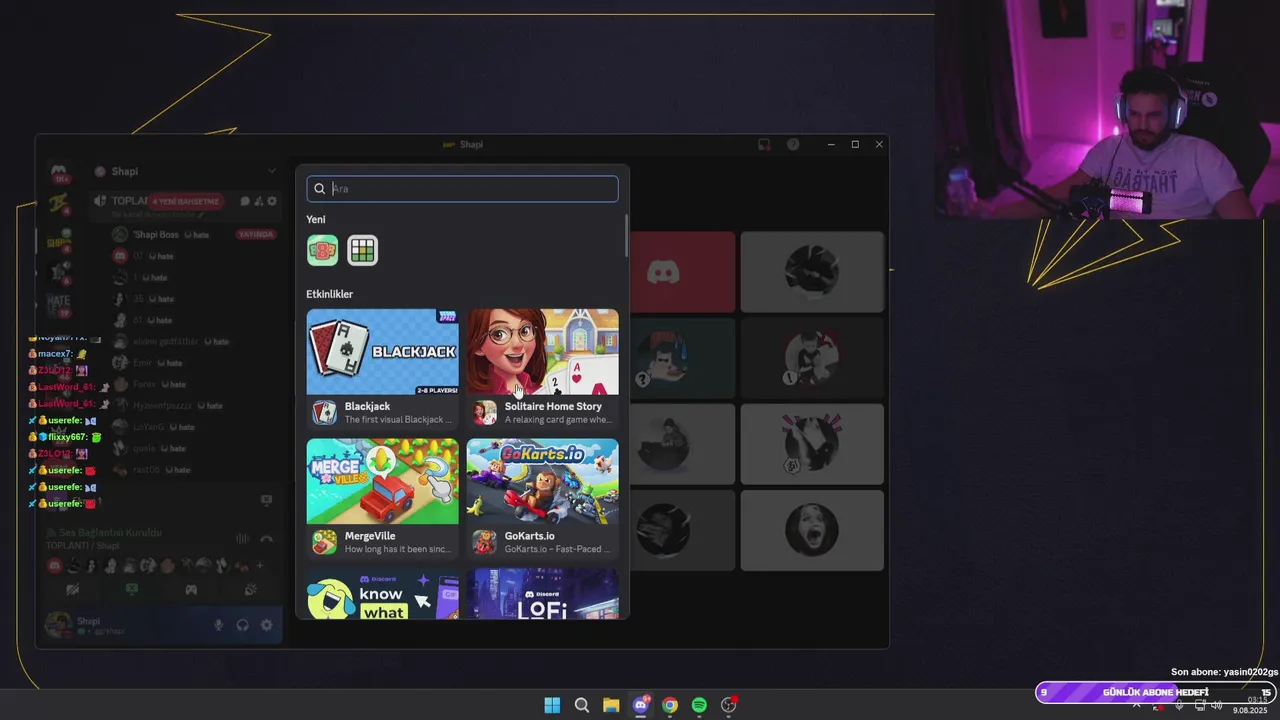Click the activities popup scrollbar
Screen dimensions: 1280x720
point(626,234)
